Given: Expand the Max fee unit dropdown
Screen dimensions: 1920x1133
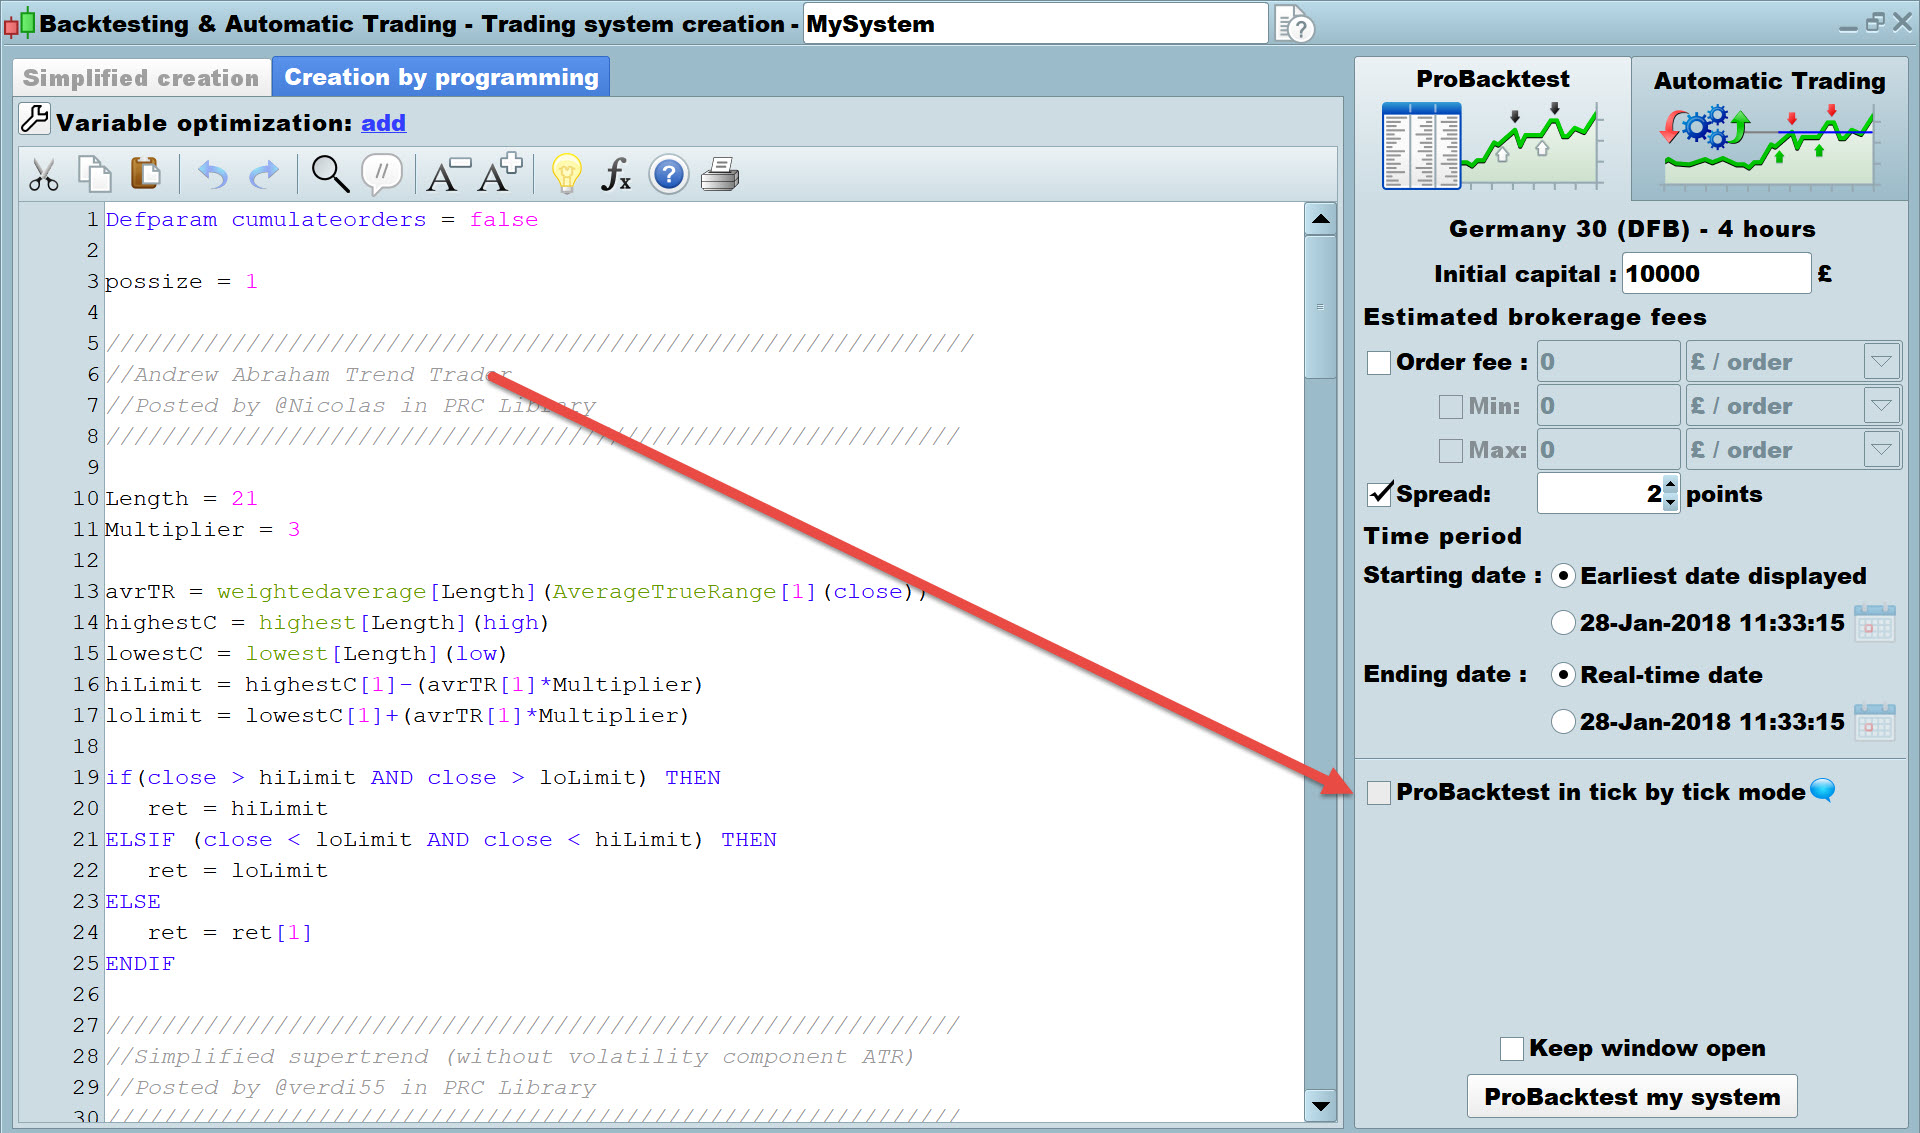Looking at the screenshot, I should click(1881, 450).
